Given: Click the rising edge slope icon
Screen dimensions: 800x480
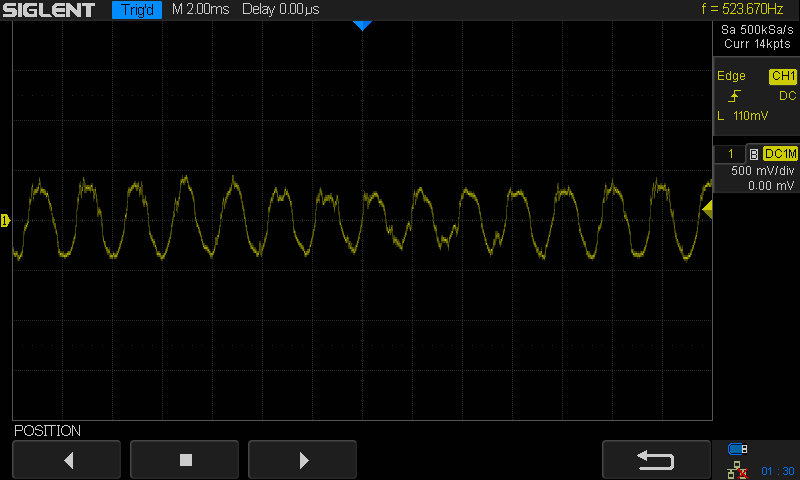Looking at the screenshot, I should [735, 96].
